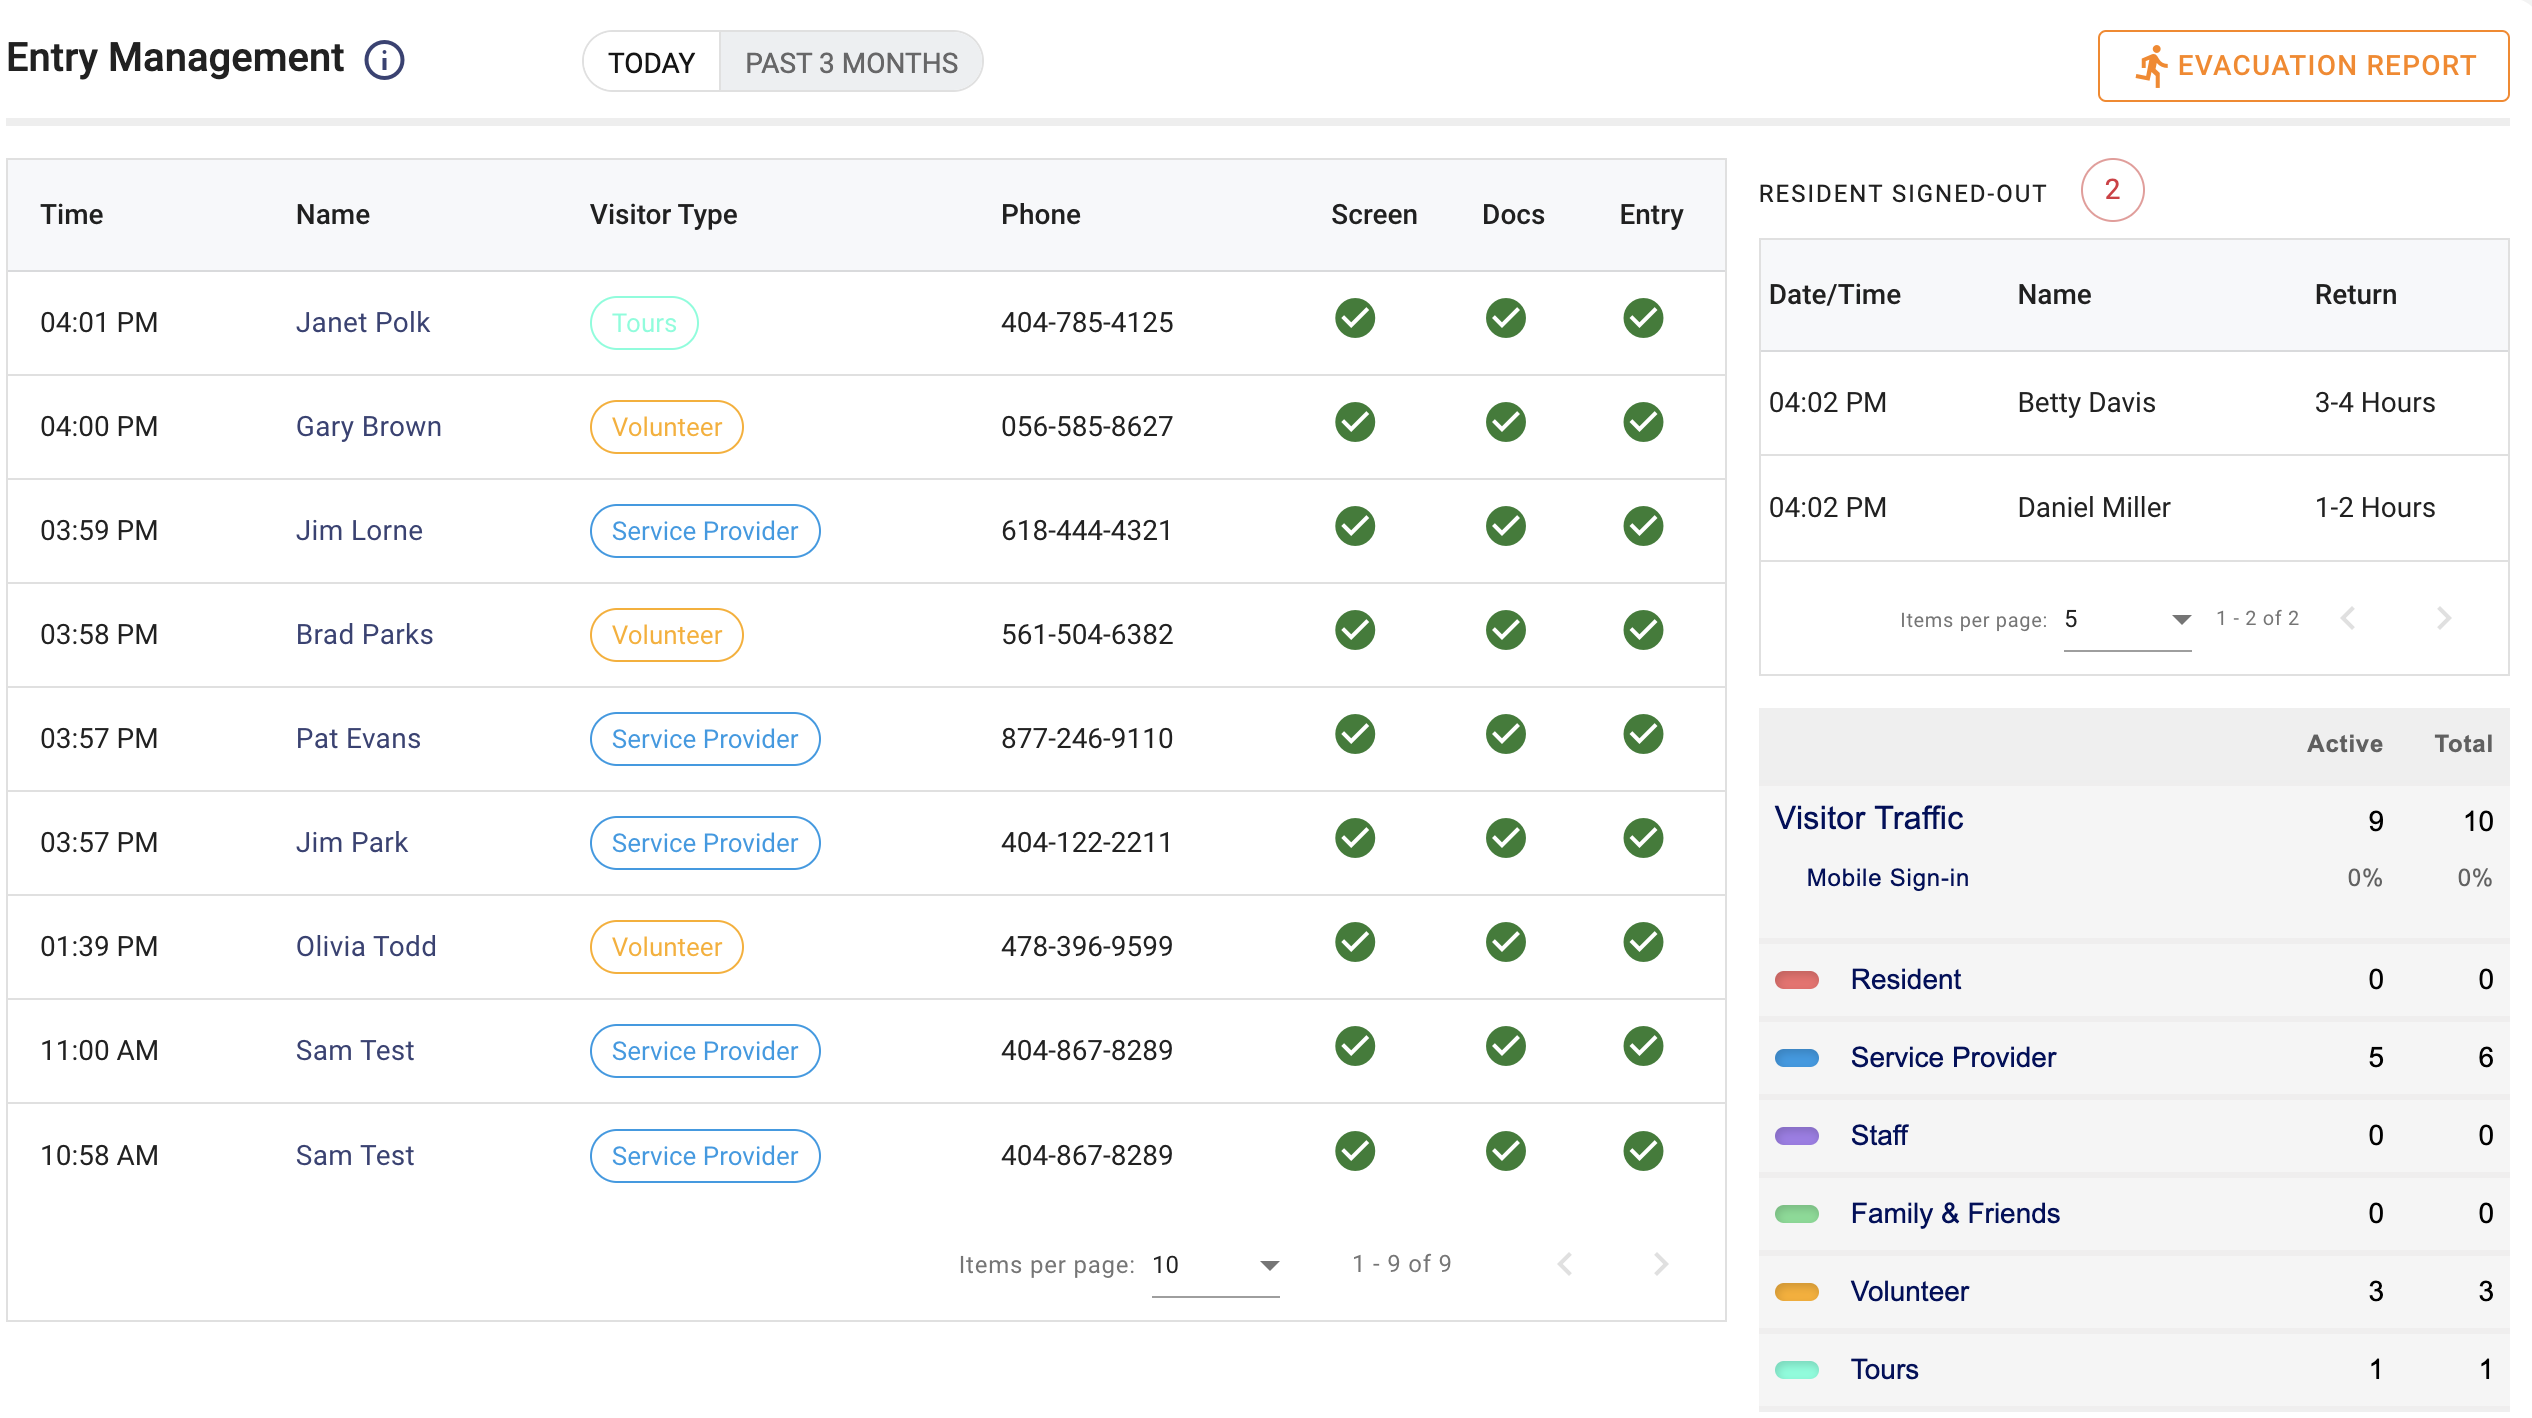Screen dimensions: 2532x1418
Task: Click the resident signed-out count badge
Action: [2112, 190]
